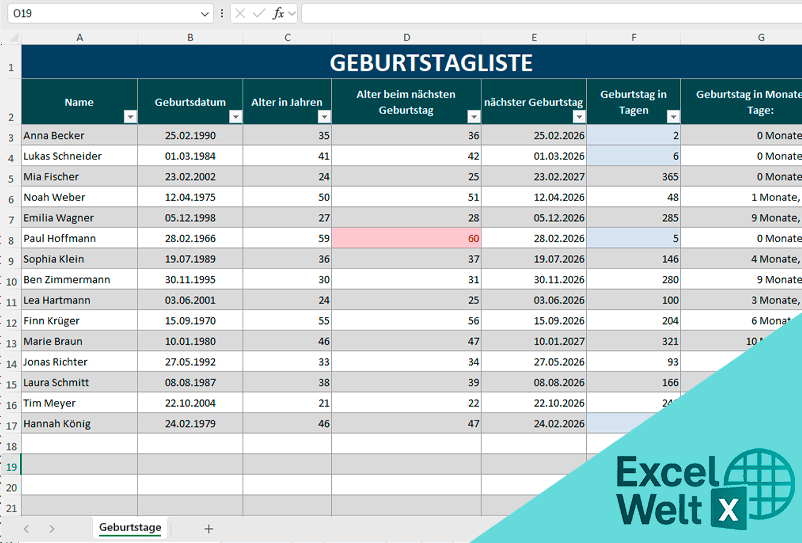Open the Geburtstag in Tagen filter dropdown

tap(673, 117)
